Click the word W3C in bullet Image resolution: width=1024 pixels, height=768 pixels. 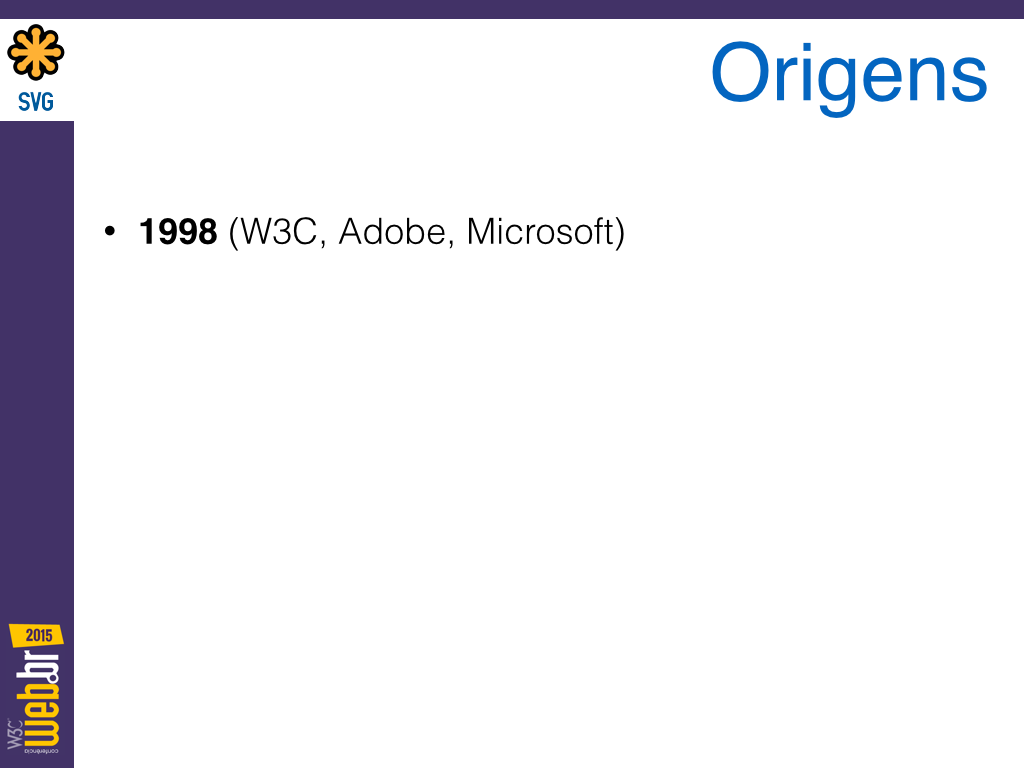tap(280, 232)
